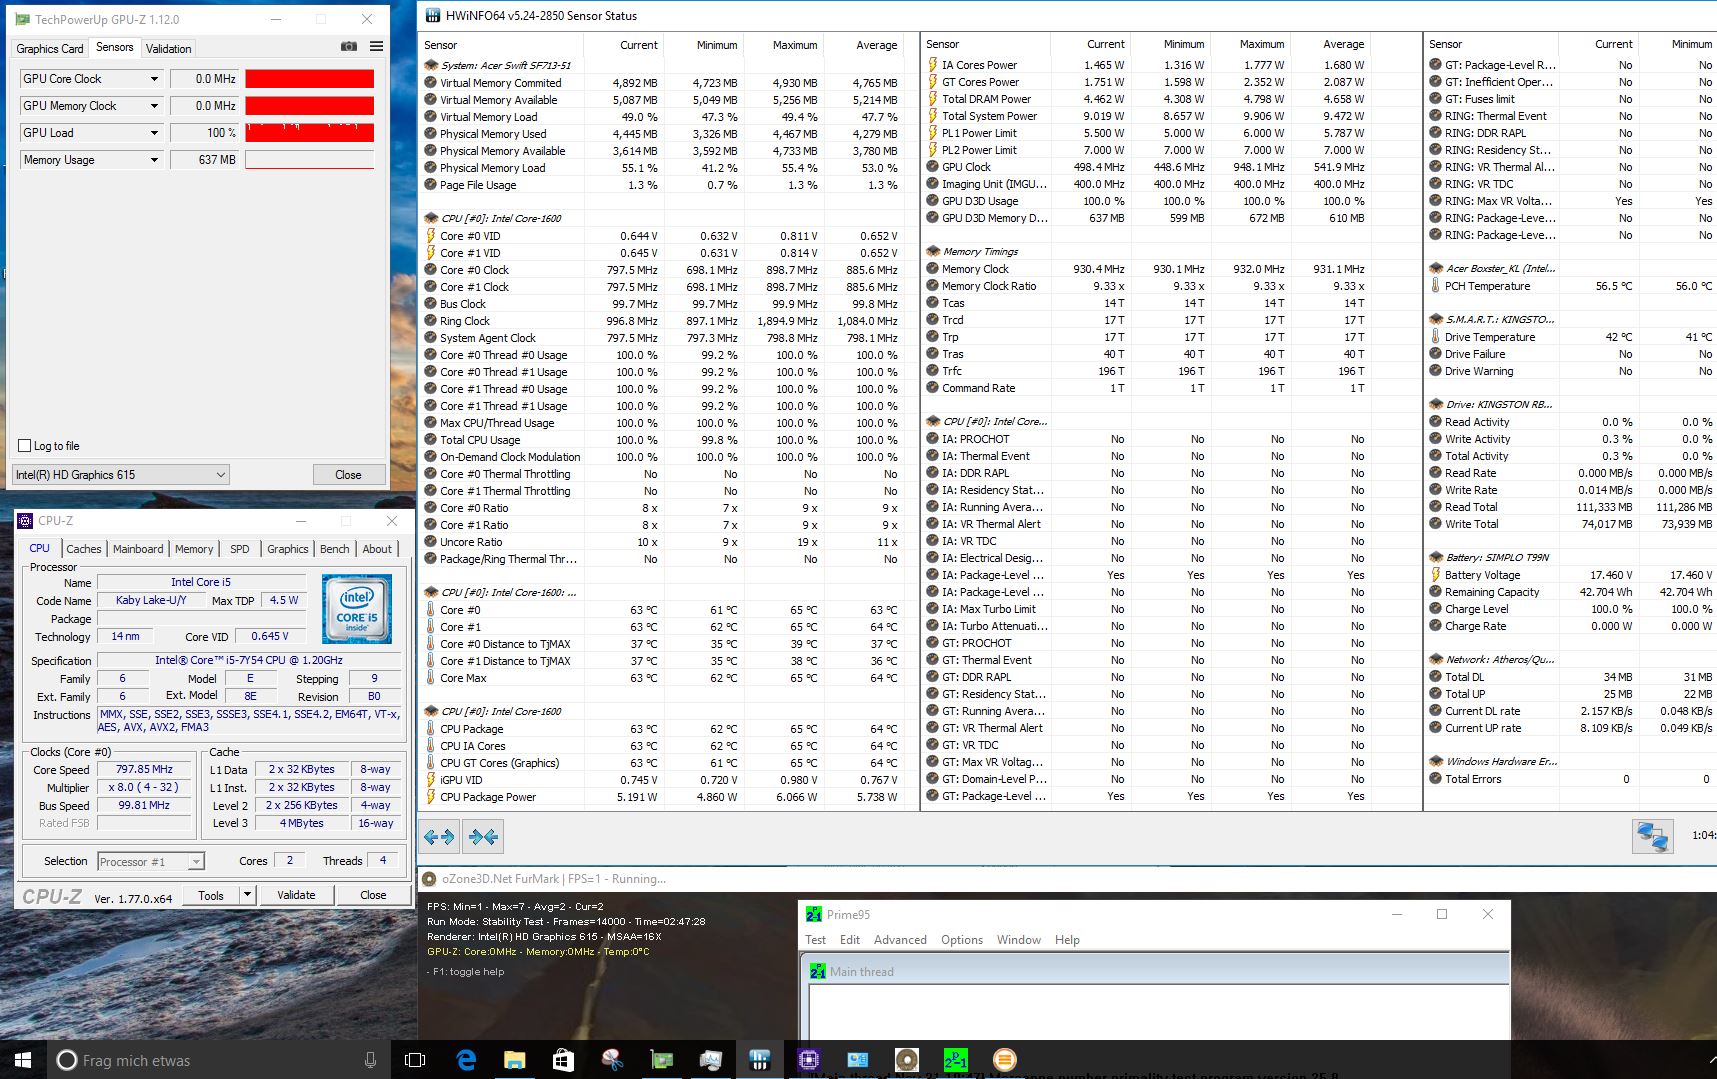Click the GPU-Z screenshot camera icon
The width and height of the screenshot is (1717, 1079).
[x=348, y=47]
